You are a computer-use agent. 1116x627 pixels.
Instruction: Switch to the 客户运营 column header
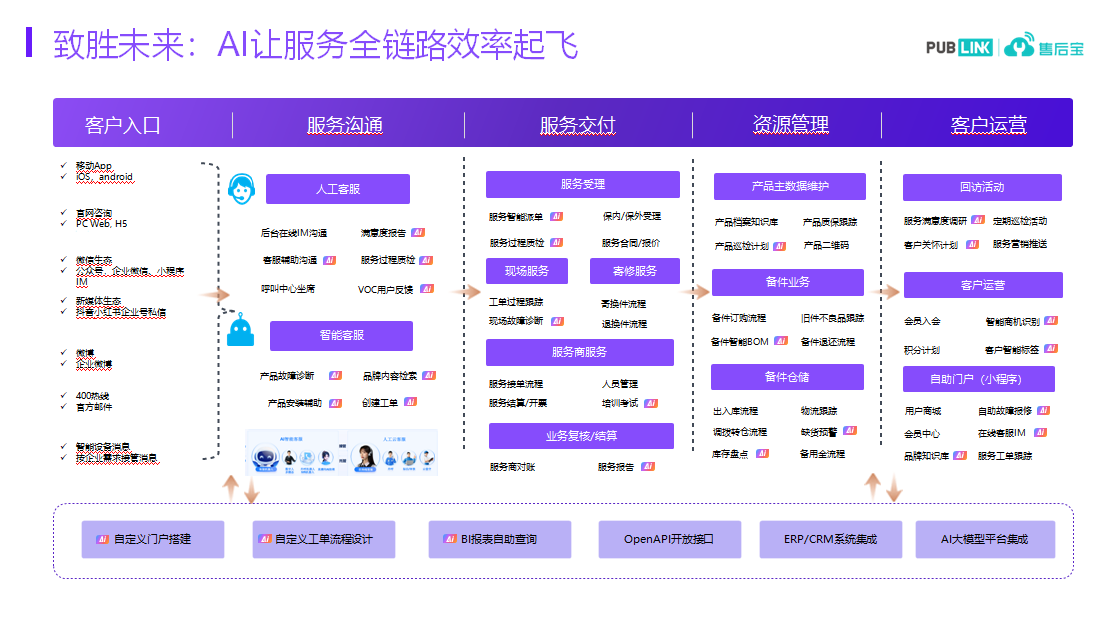point(988,124)
